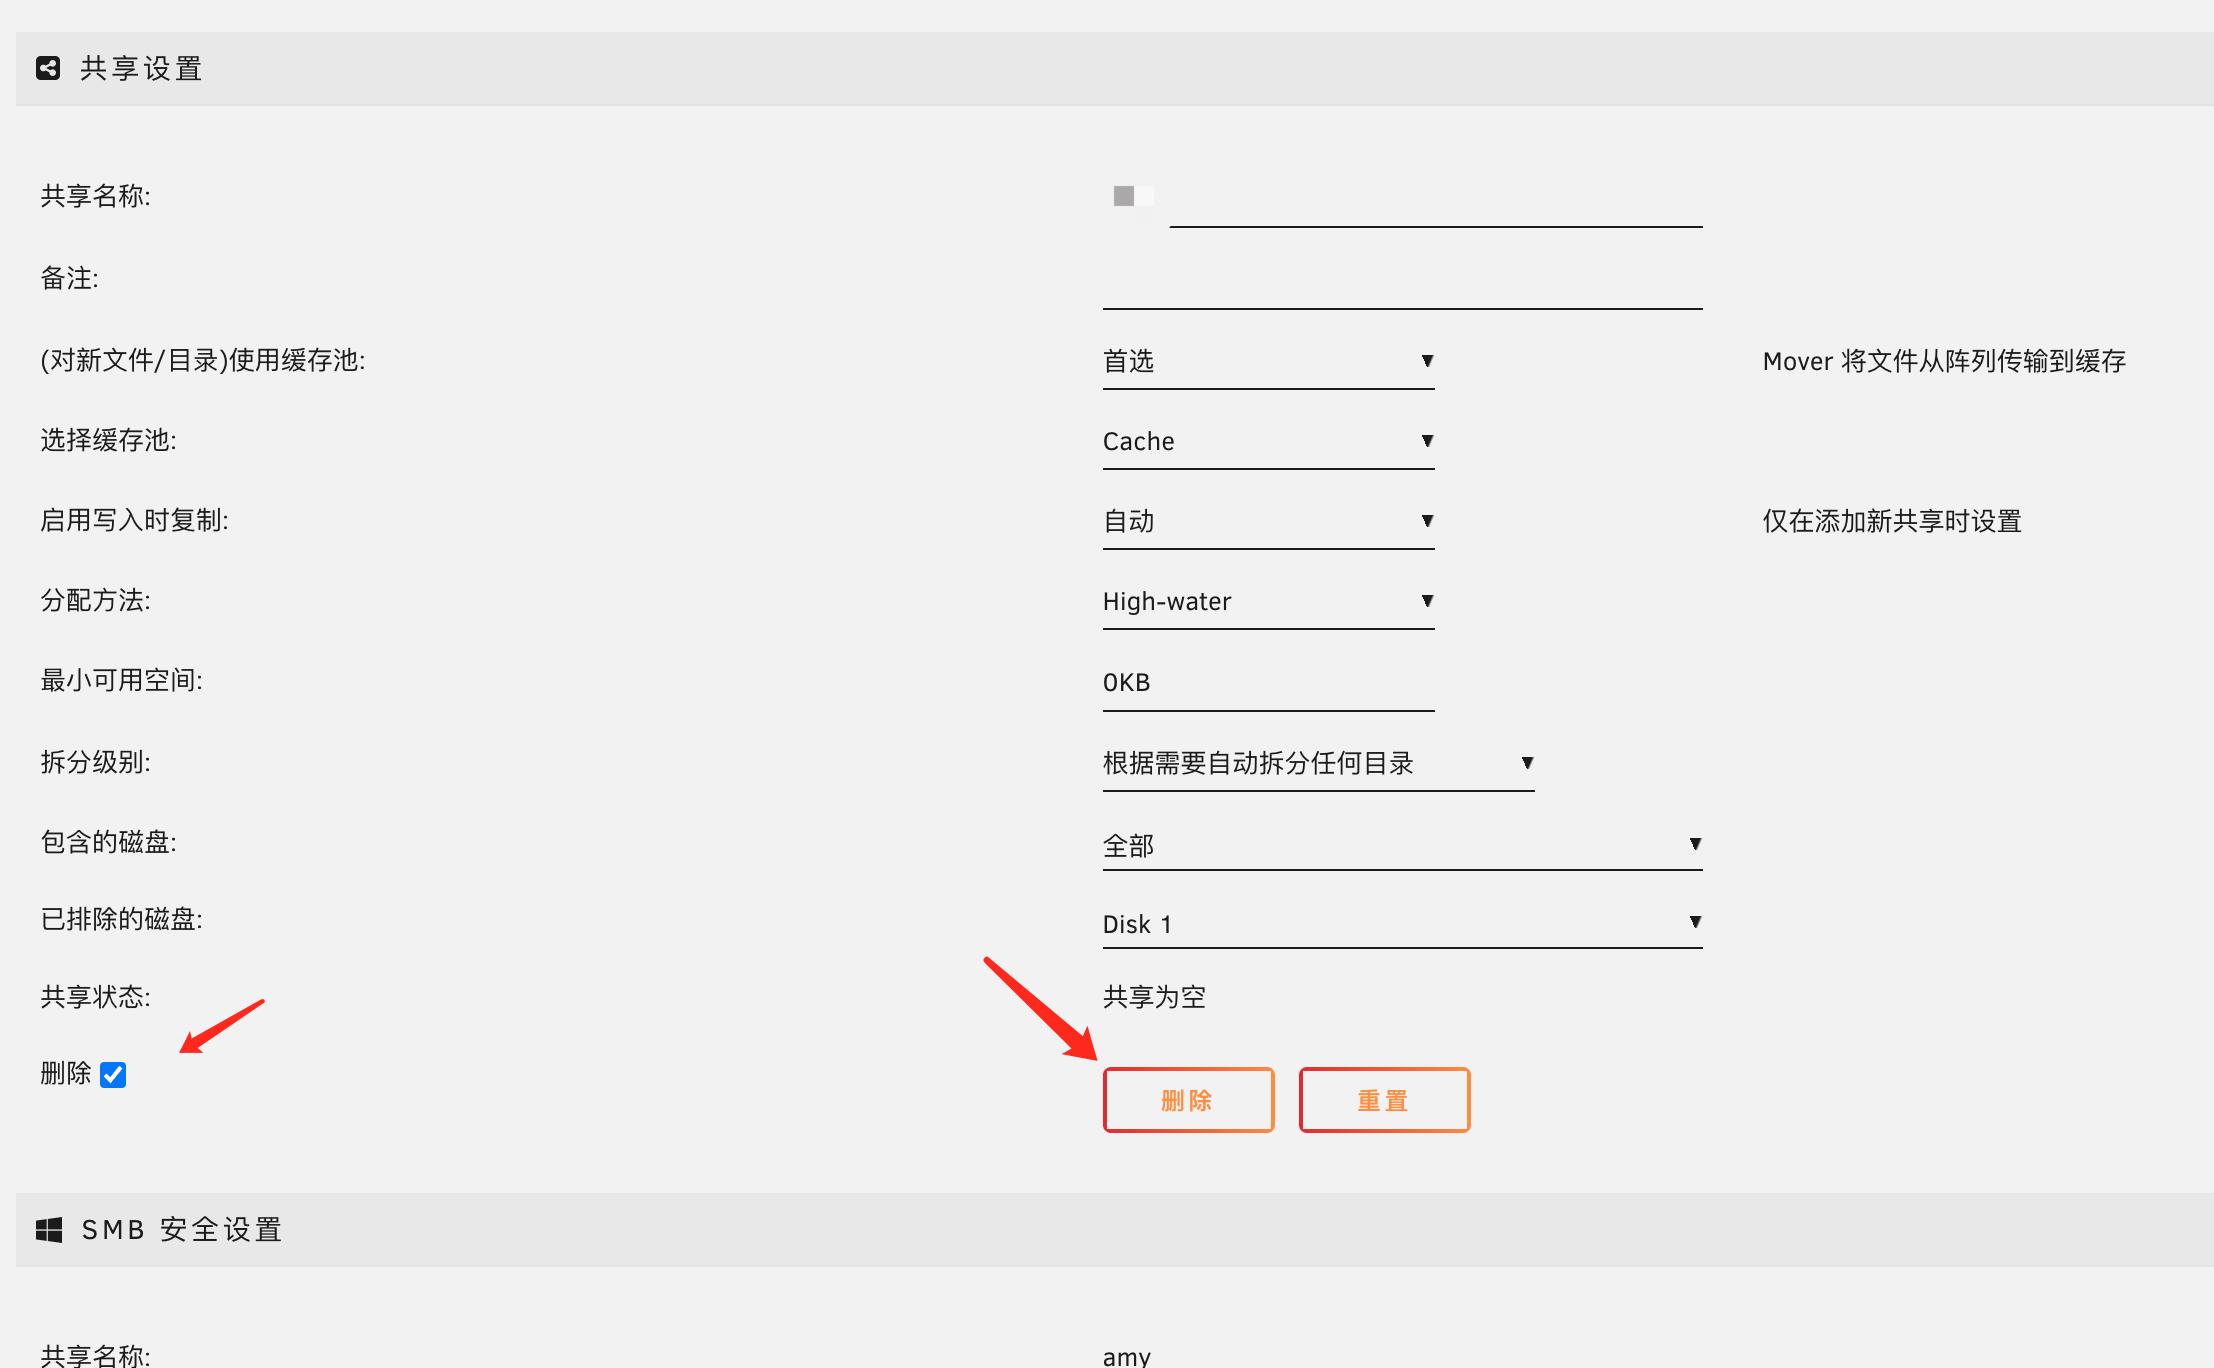
Task: Click the Windows icon beside SMB 安全设置
Action: point(49,1229)
